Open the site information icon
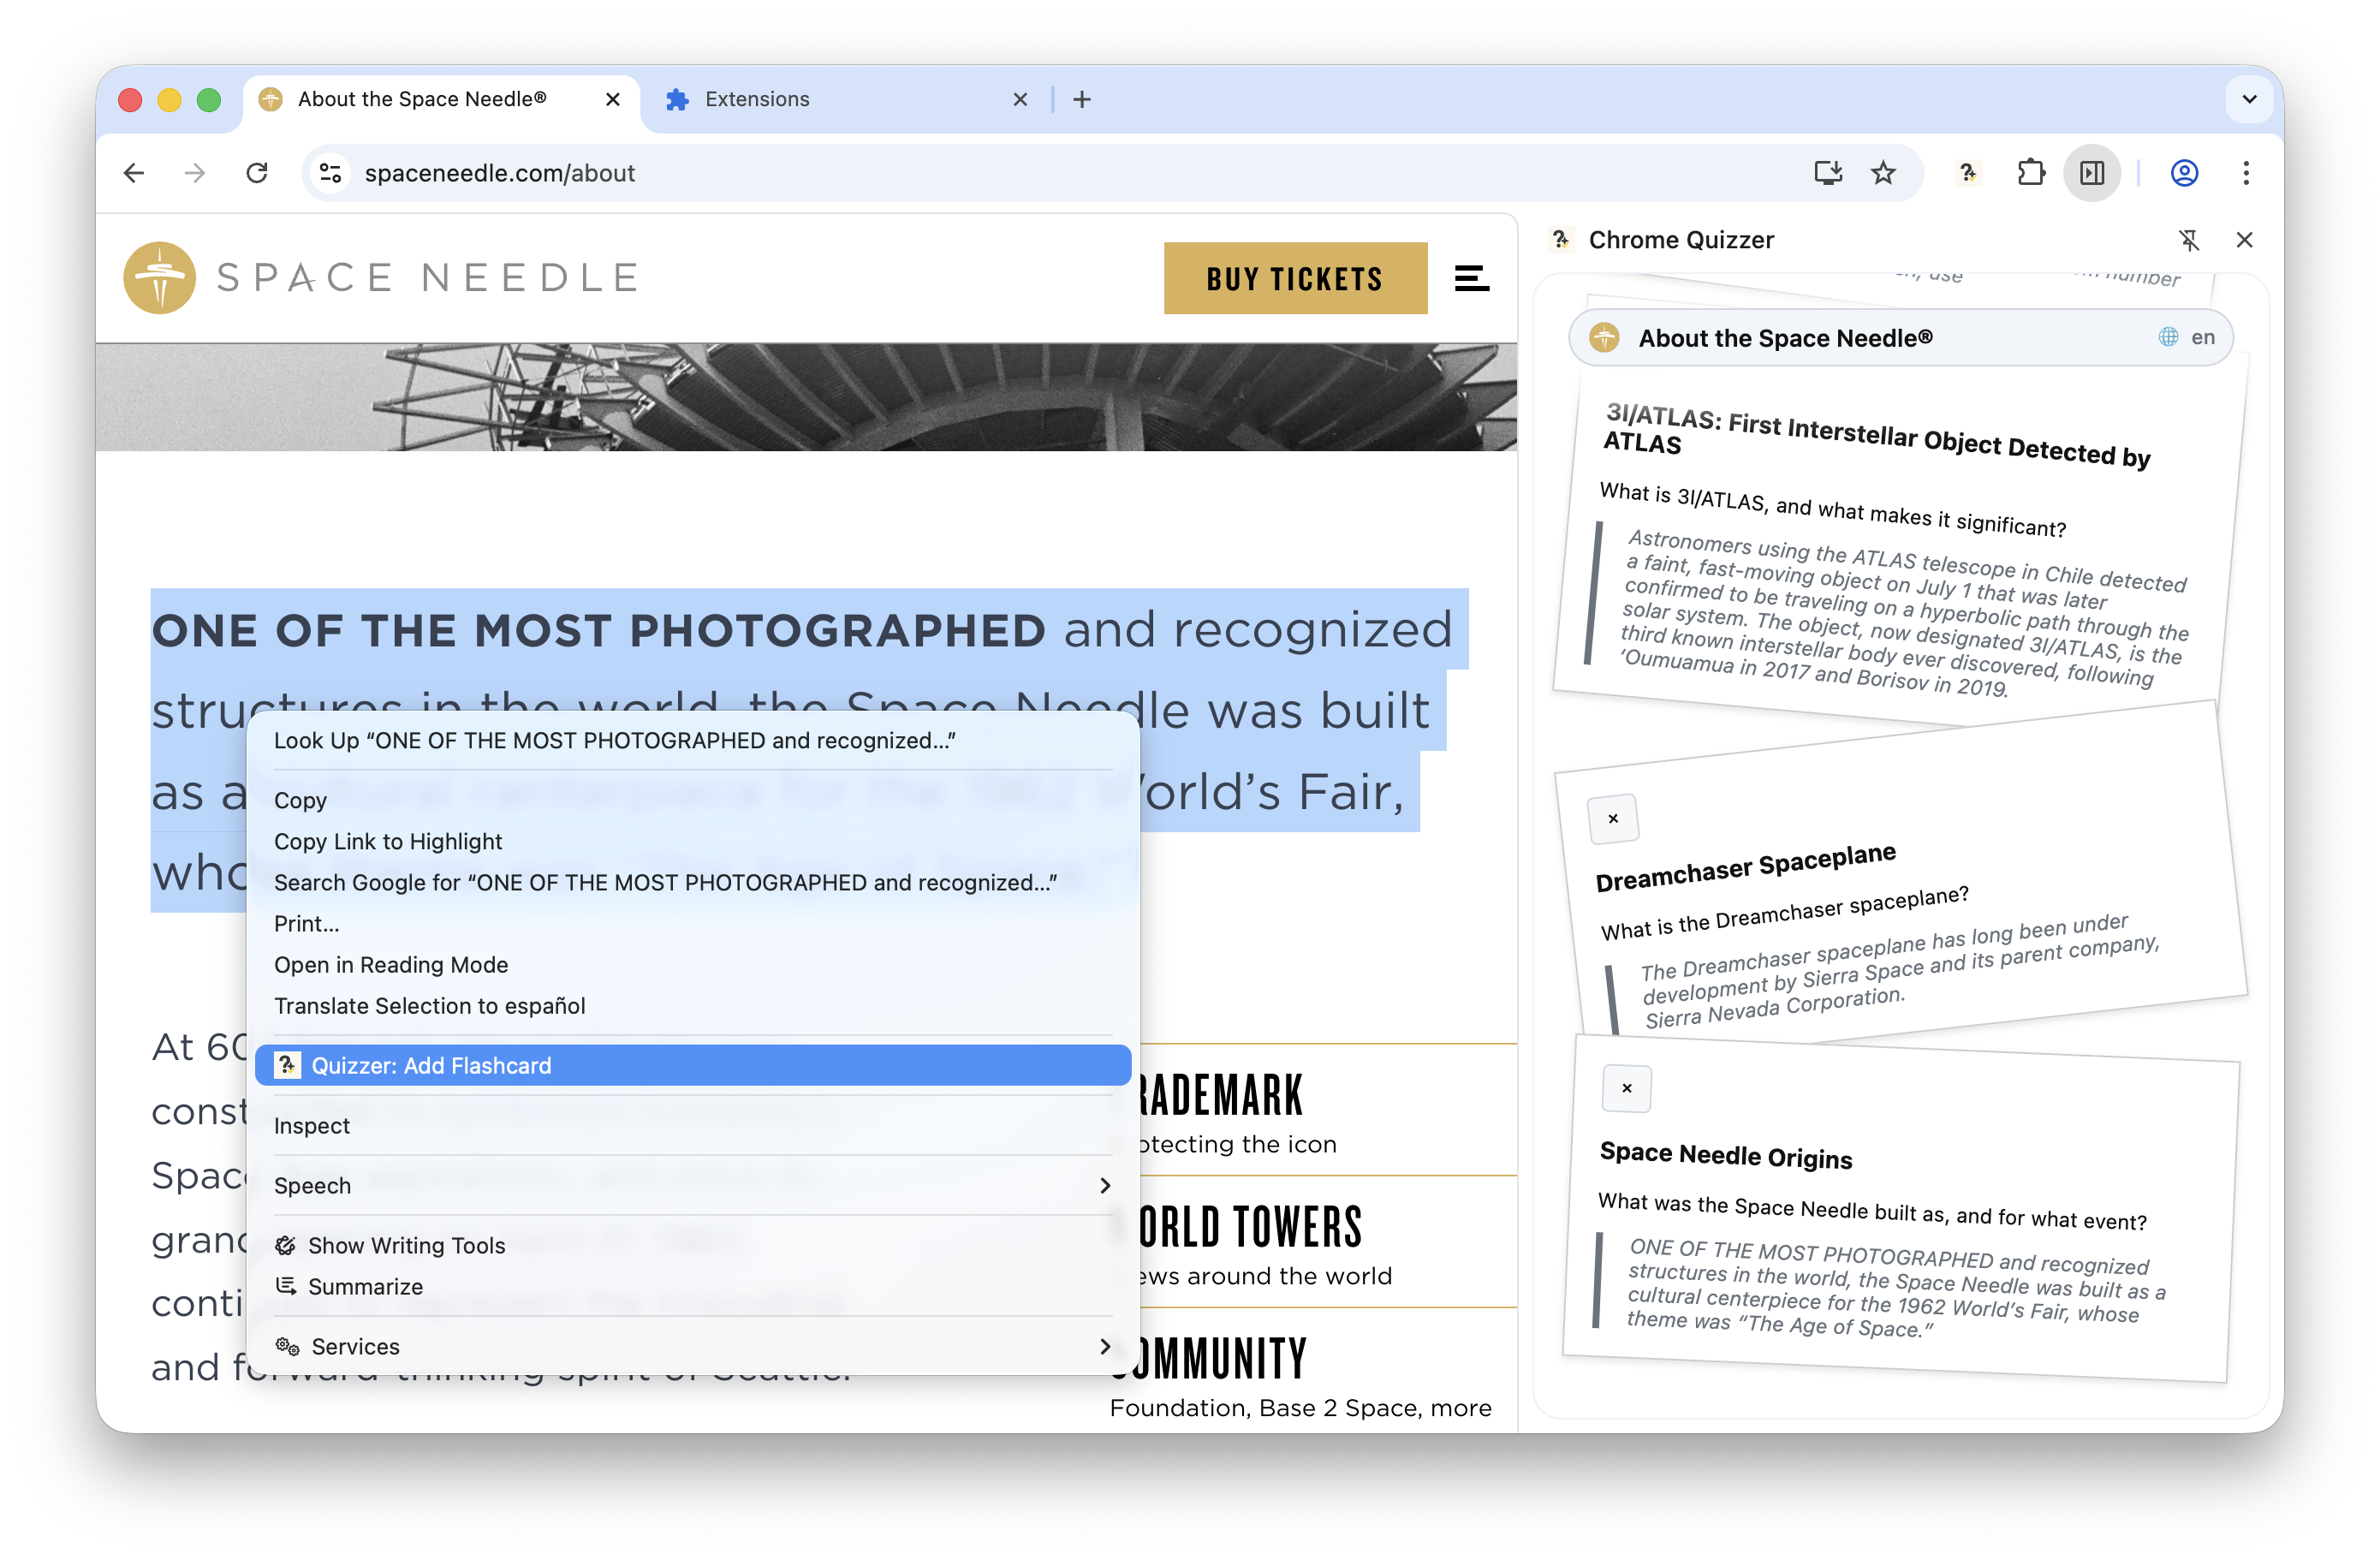The width and height of the screenshot is (2380, 1560). pos(331,173)
